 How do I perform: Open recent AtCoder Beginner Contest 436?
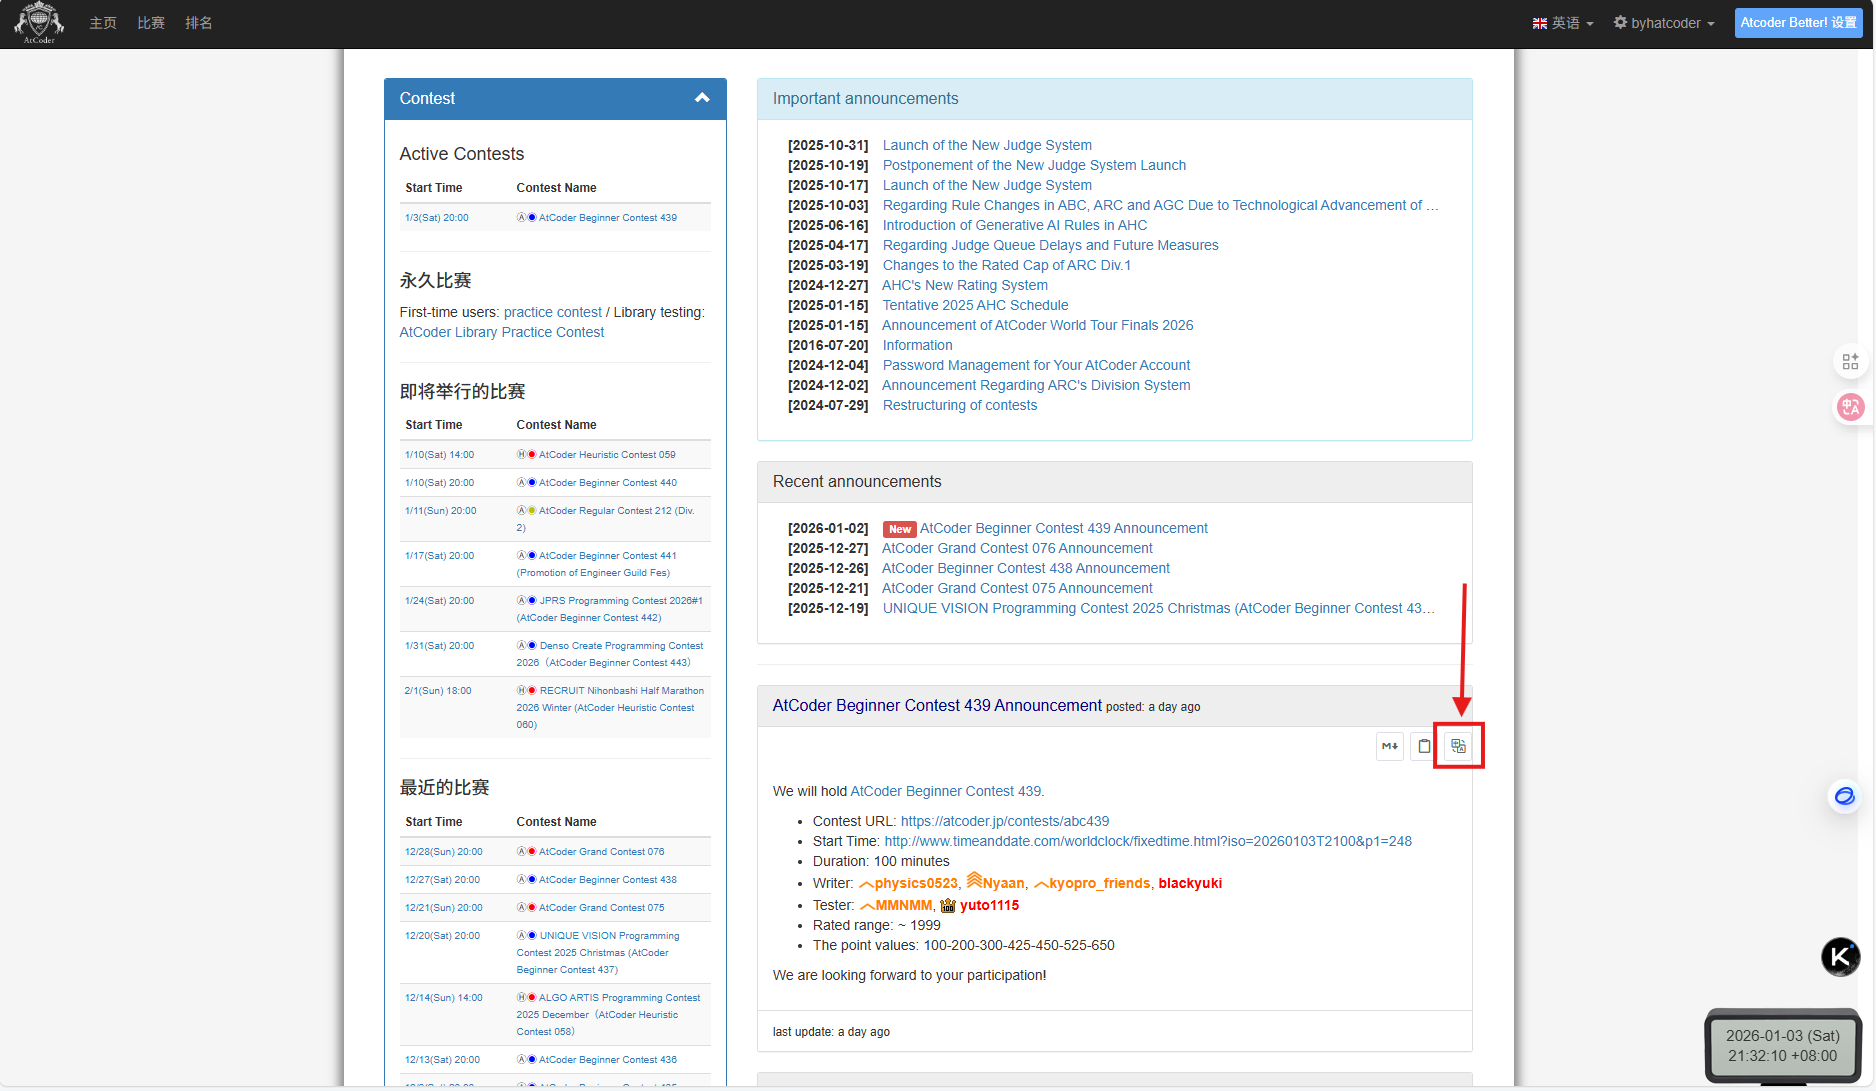pos(608,1060)
